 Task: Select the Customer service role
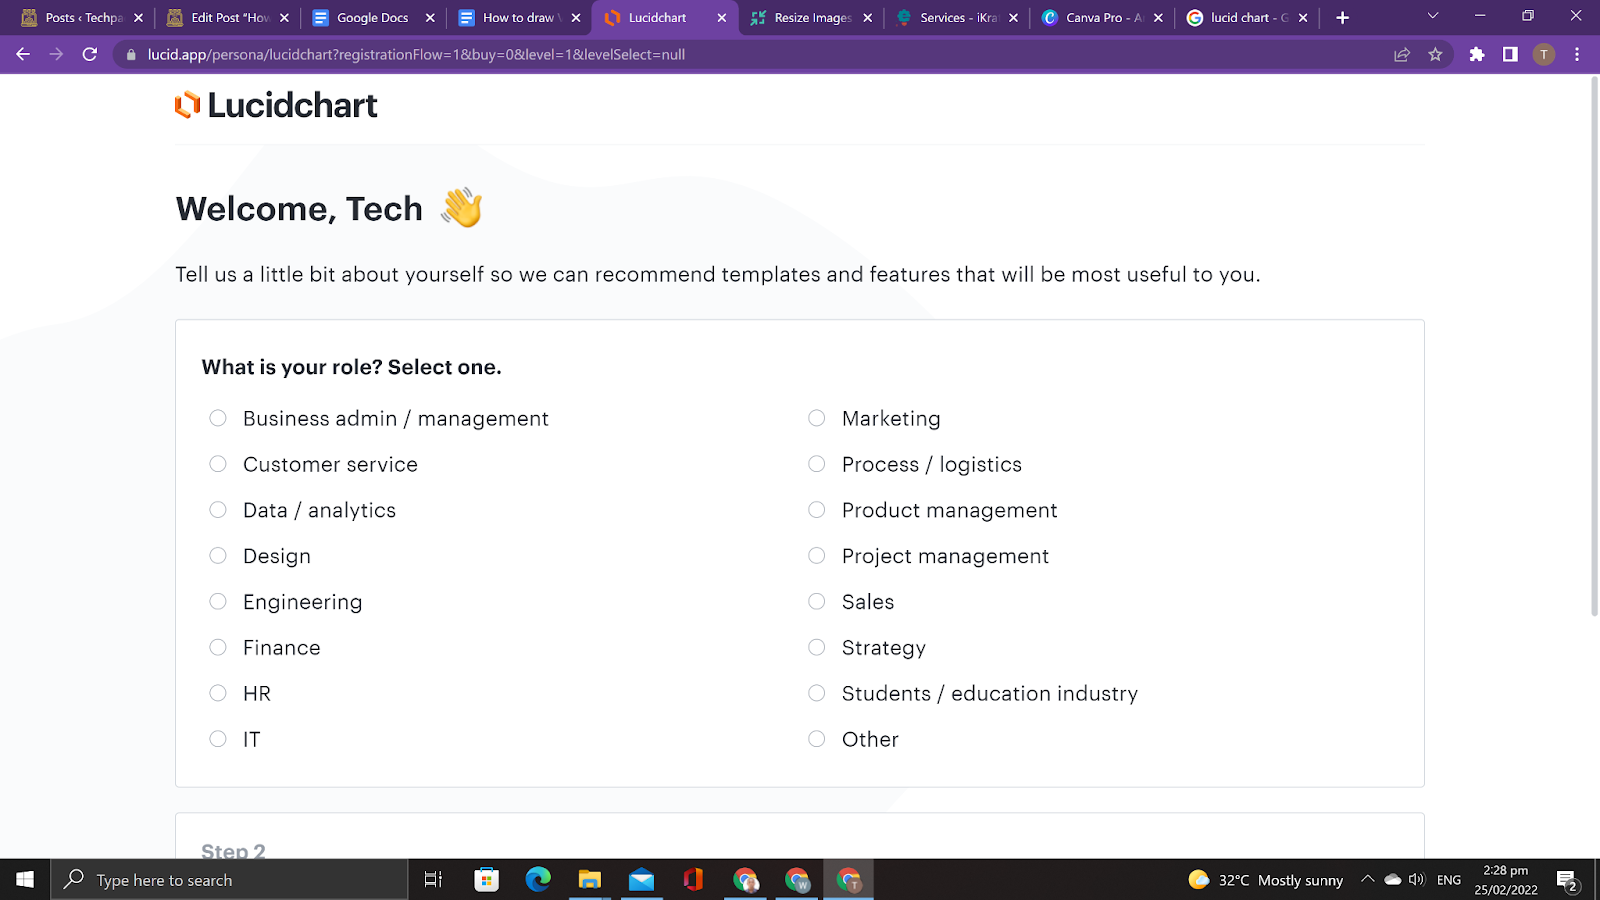tap(218, 464)
